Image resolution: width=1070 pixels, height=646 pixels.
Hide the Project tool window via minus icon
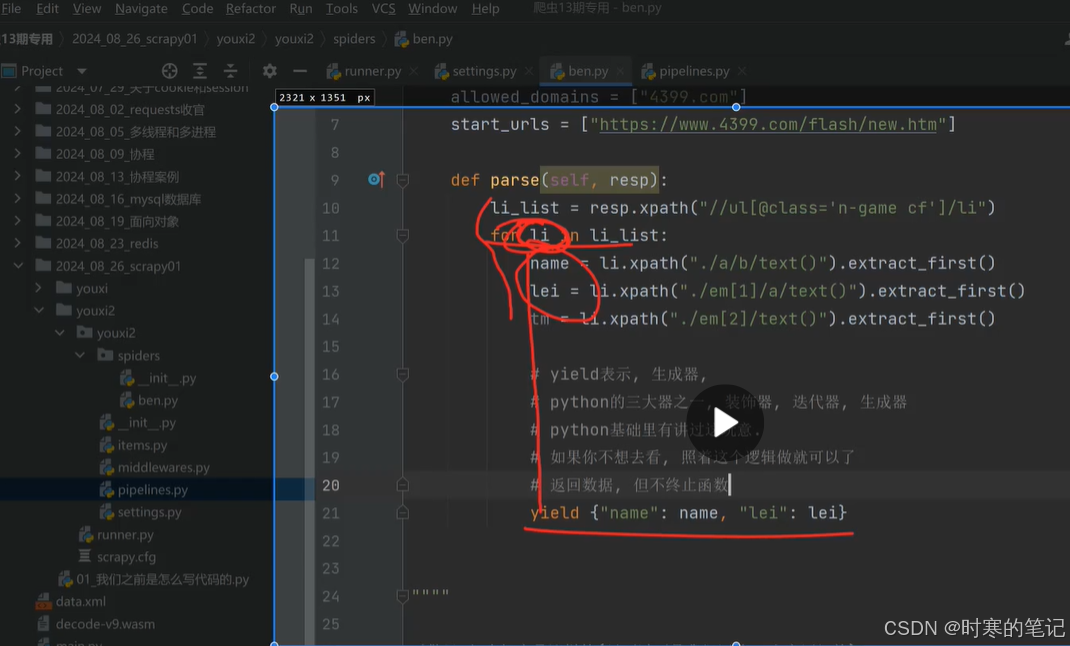pyautogui.click(x=299, y=70)
